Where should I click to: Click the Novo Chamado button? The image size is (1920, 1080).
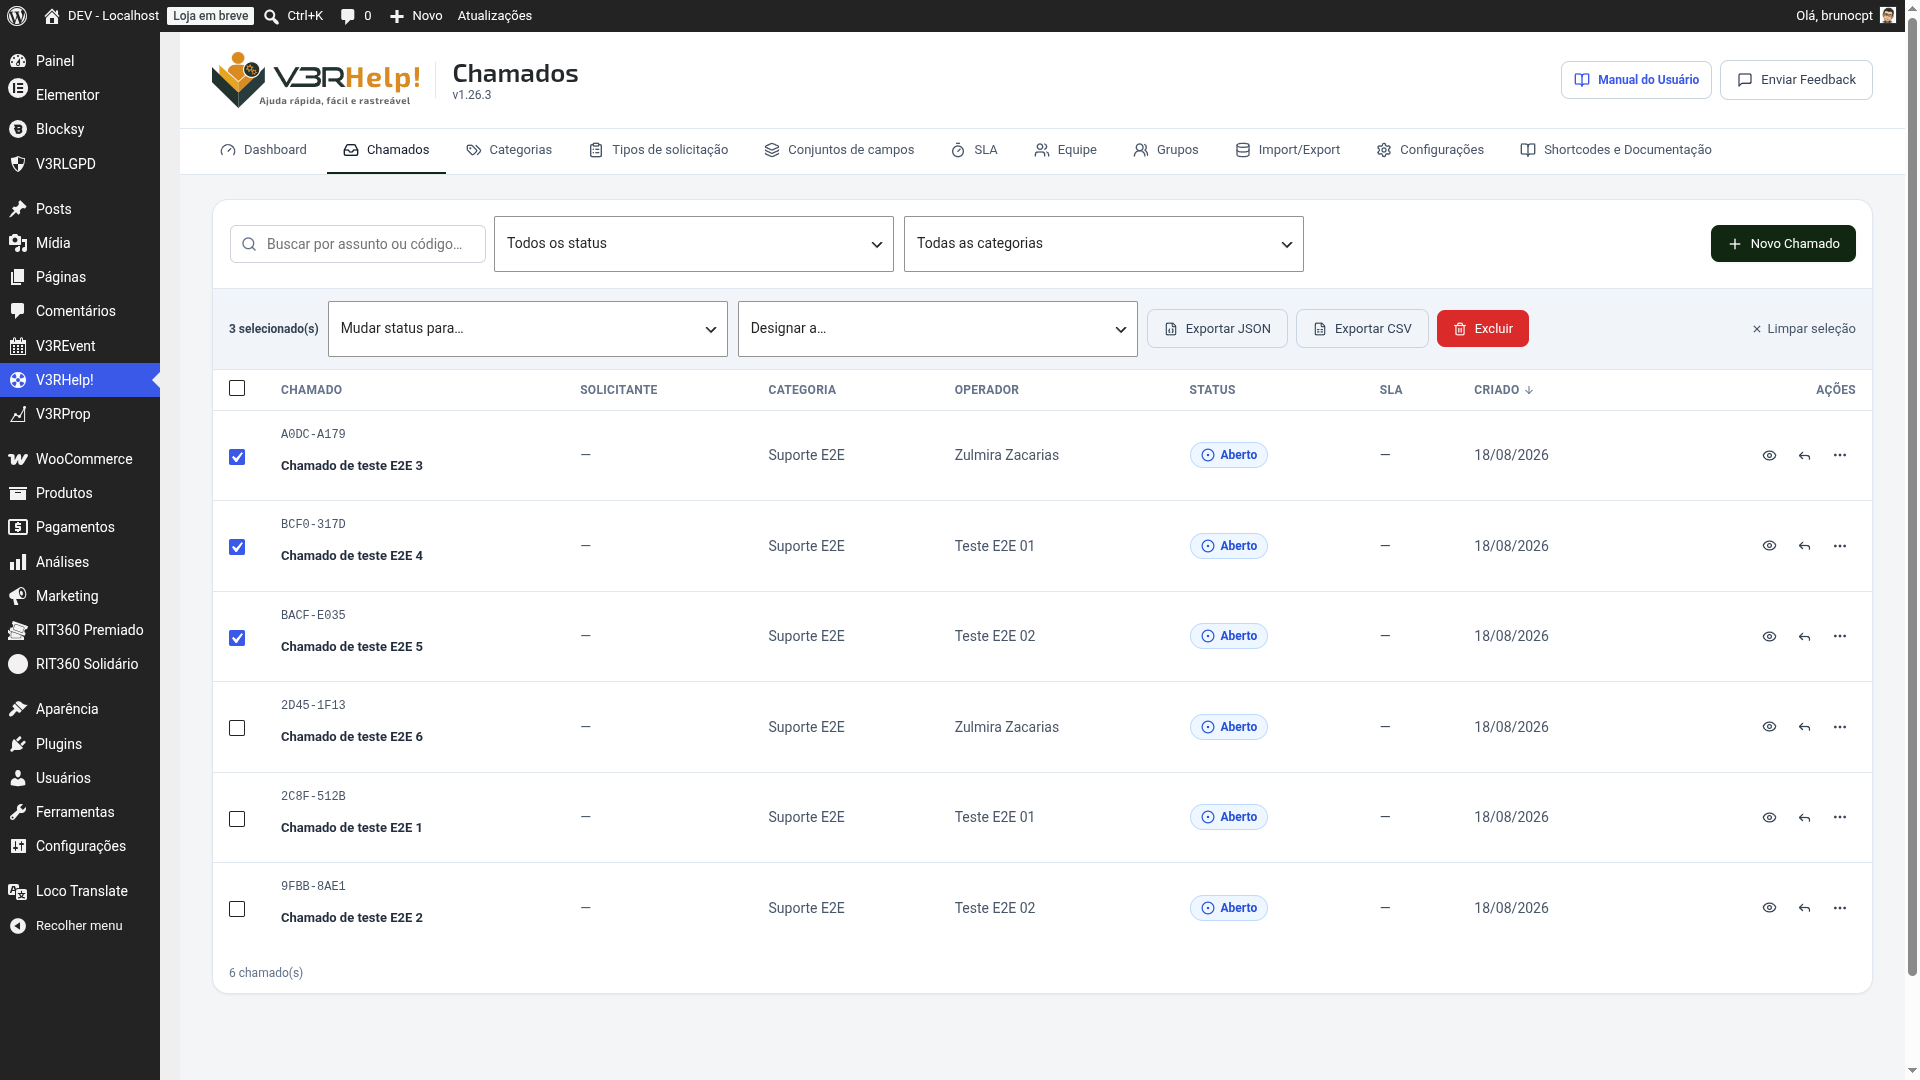tap(1783, 244)
